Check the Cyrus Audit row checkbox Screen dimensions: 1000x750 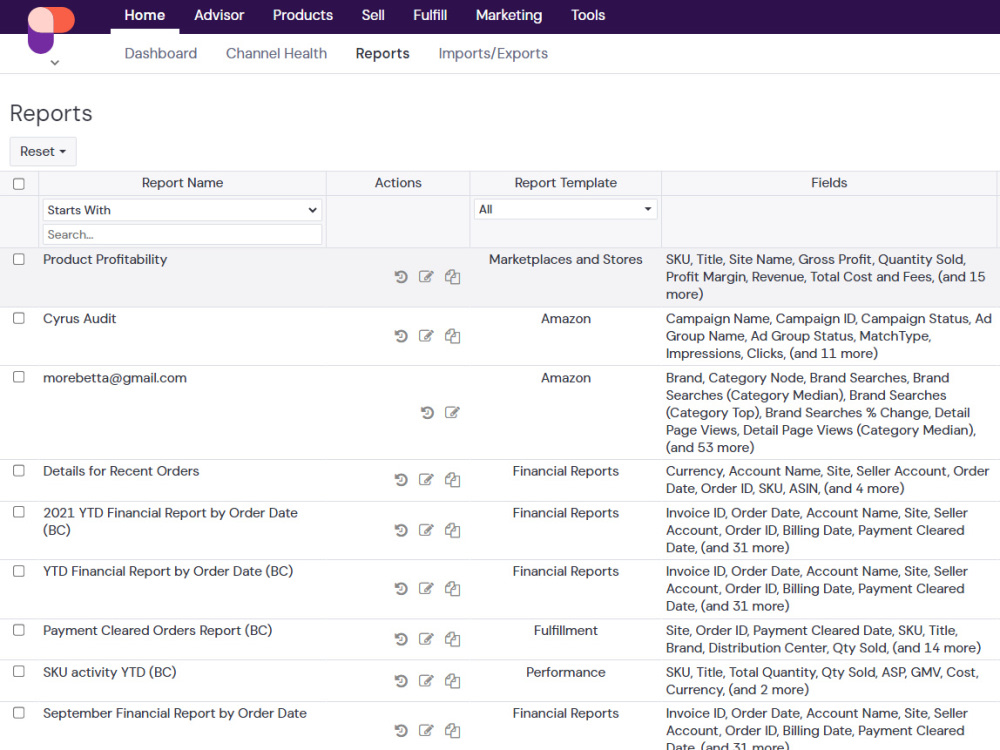[19, 318]
